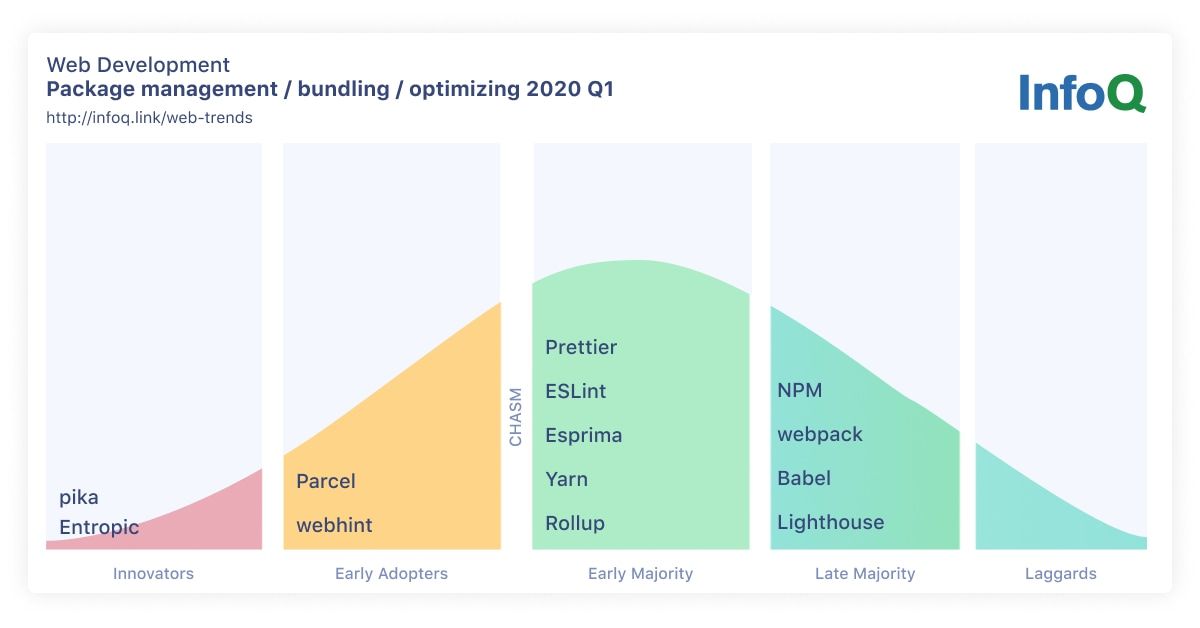This screenshot has width=1200, height=628.
Task: Click the Entropic entry
Action: [x=99, y=527]
